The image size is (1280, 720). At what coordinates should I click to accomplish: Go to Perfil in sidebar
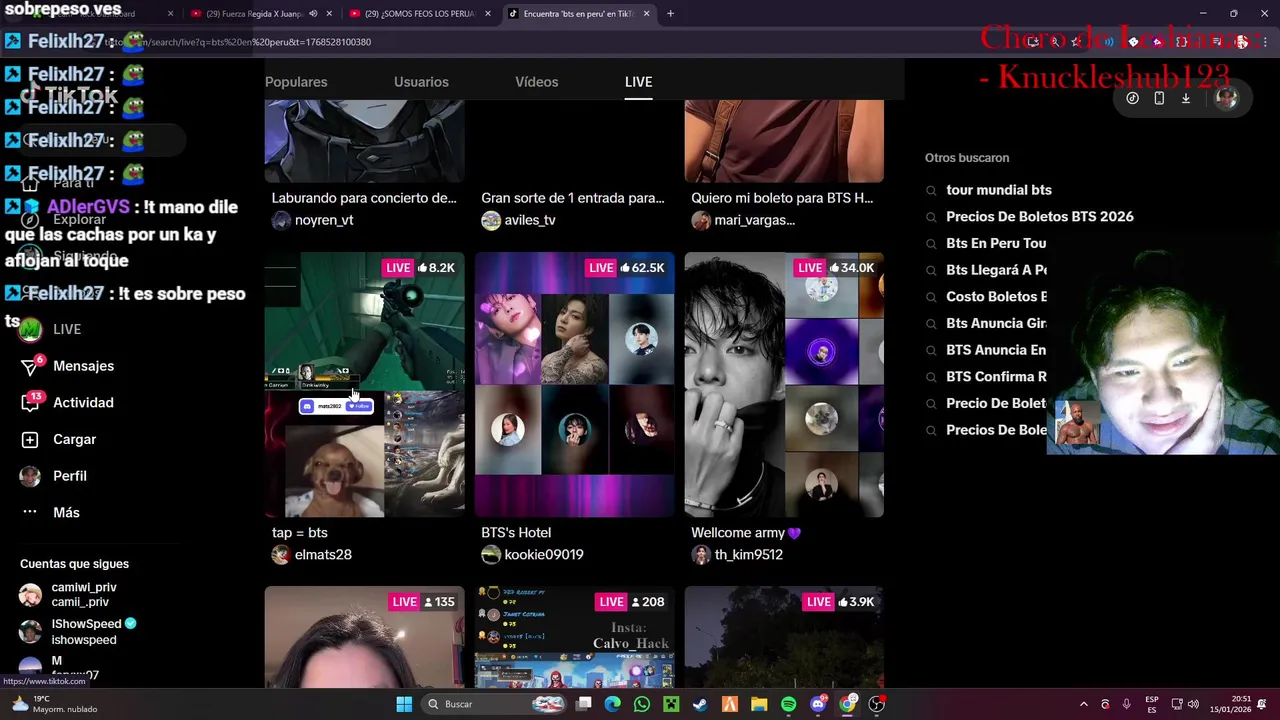click(x=54, y=476)
